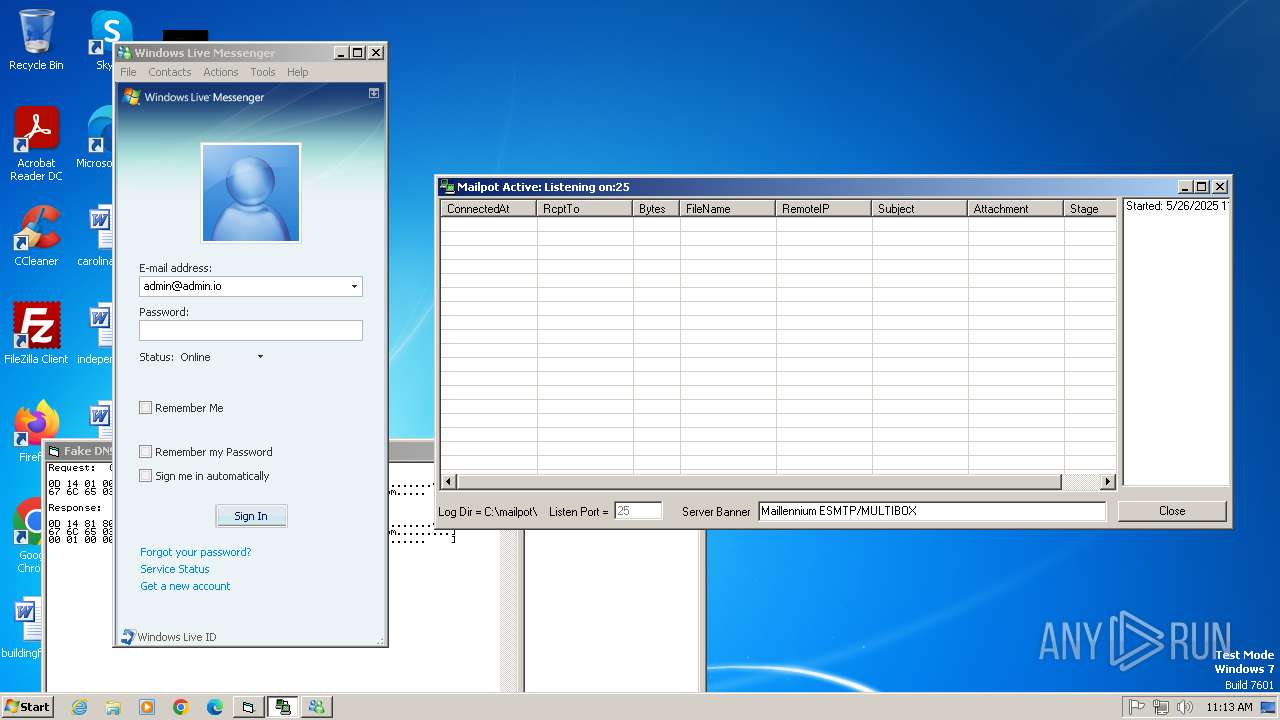The image size is (1280, 720).
Task: Click the display picture avatar in Messenger
Action: point(251,193)
